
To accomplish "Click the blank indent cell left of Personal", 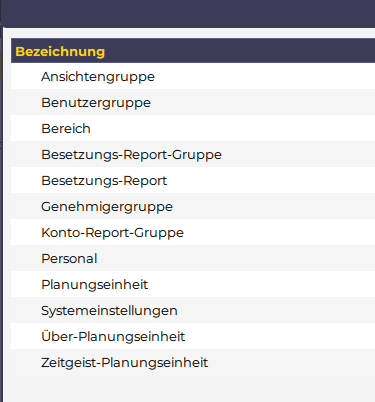I will pyautogui.click(x=26, y=259).
